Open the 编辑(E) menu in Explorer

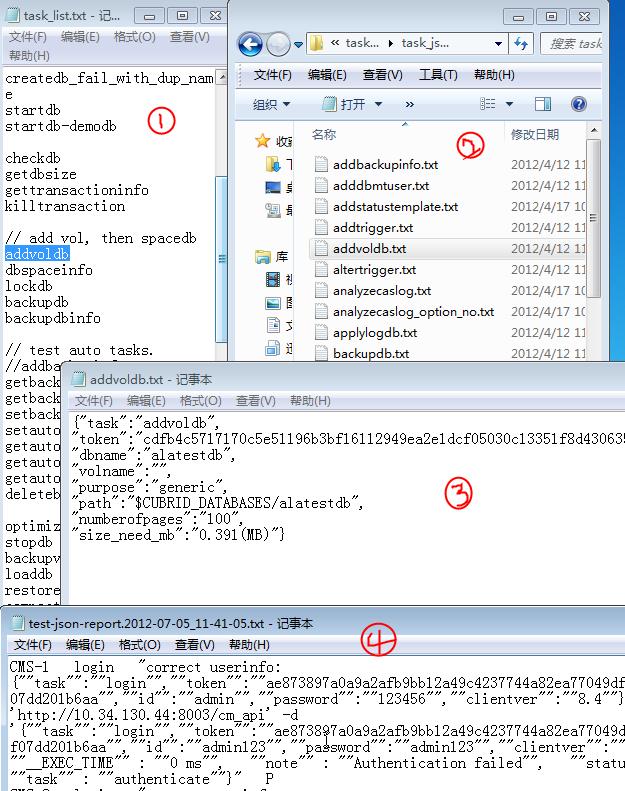327,75
